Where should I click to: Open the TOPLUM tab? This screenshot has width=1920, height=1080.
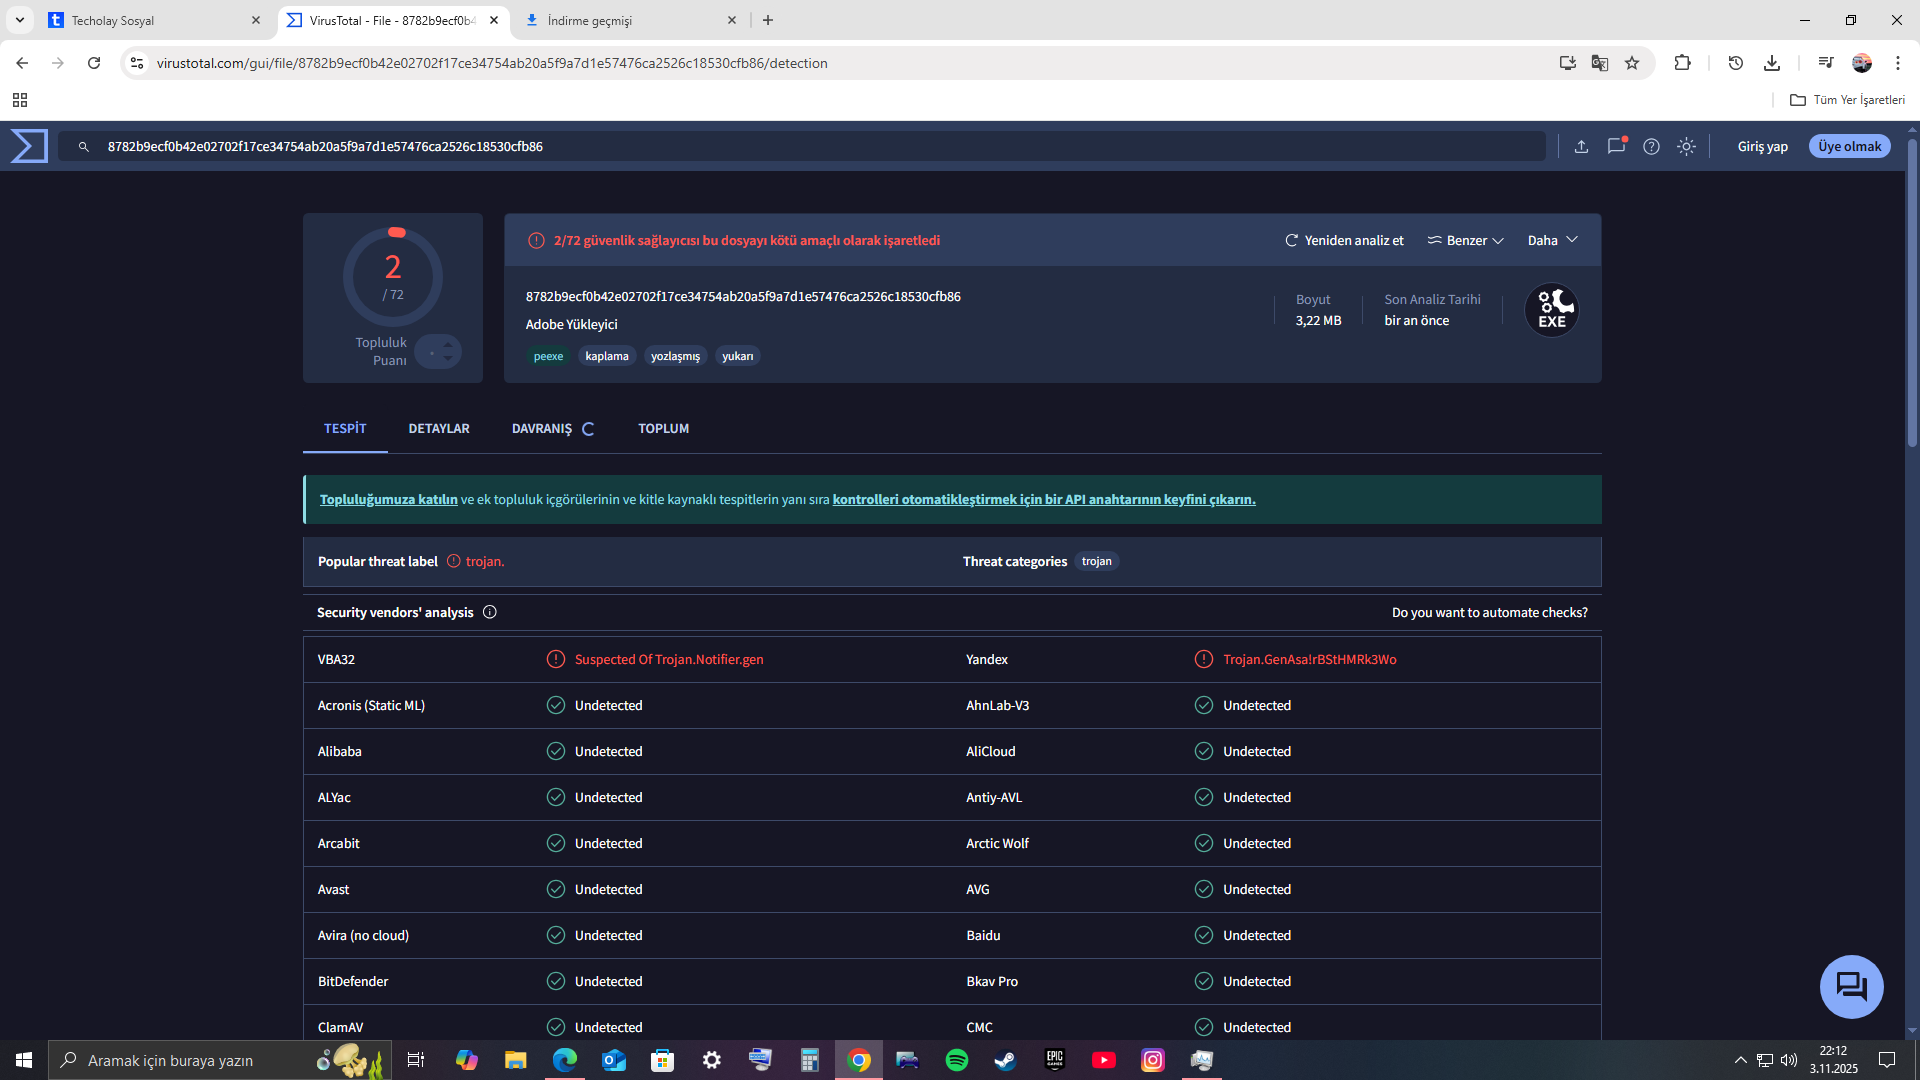pos(664,428)
